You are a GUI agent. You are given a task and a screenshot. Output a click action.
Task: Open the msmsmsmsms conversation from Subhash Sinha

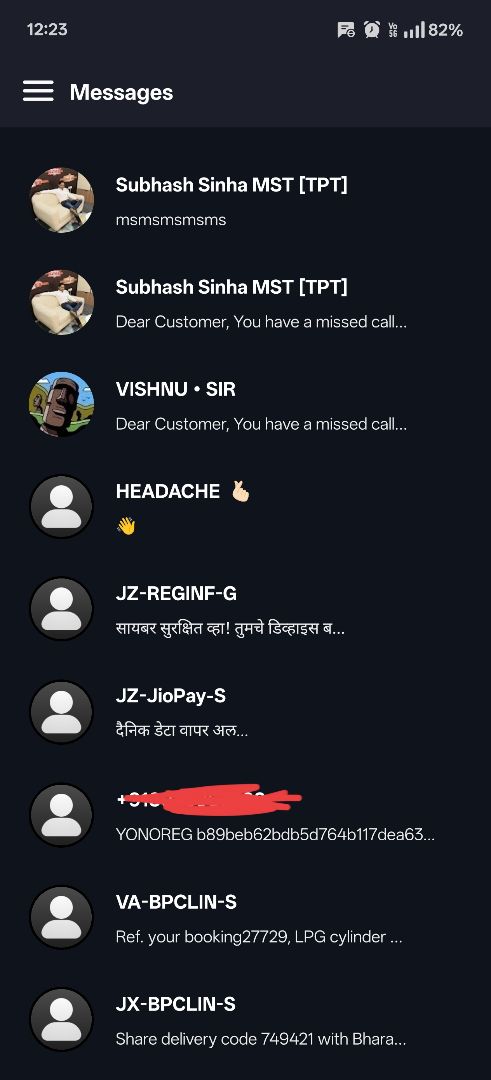(245, 200)
